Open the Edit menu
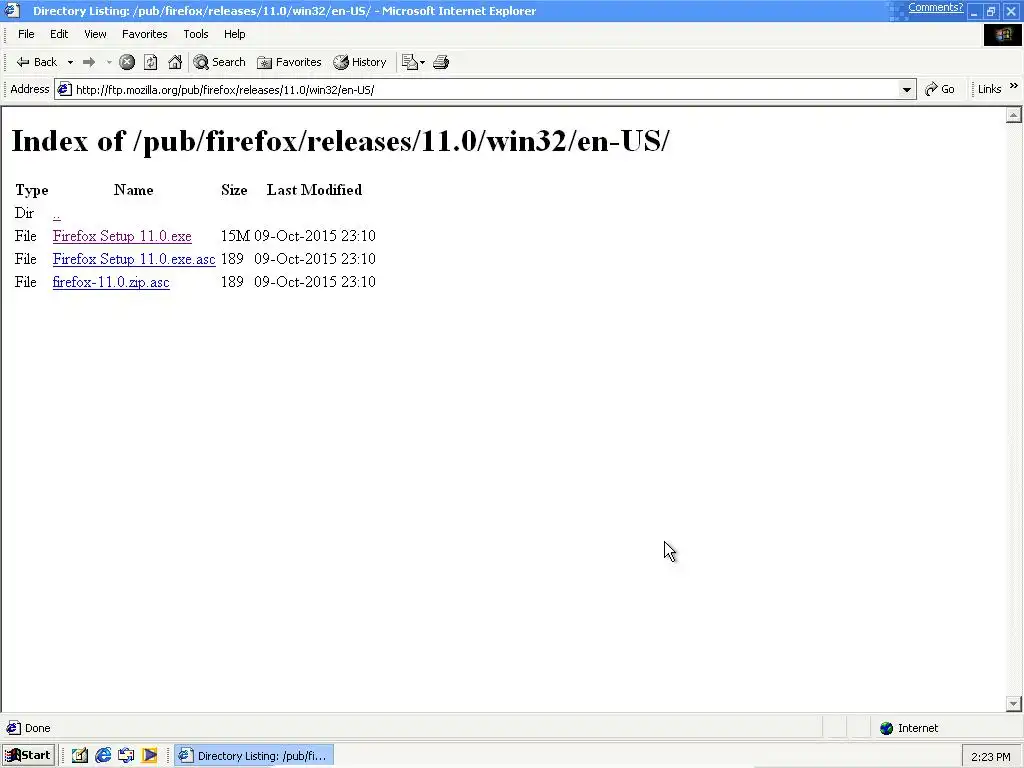The width and height of the screenshot is (1024, 768). pos(59,34)
